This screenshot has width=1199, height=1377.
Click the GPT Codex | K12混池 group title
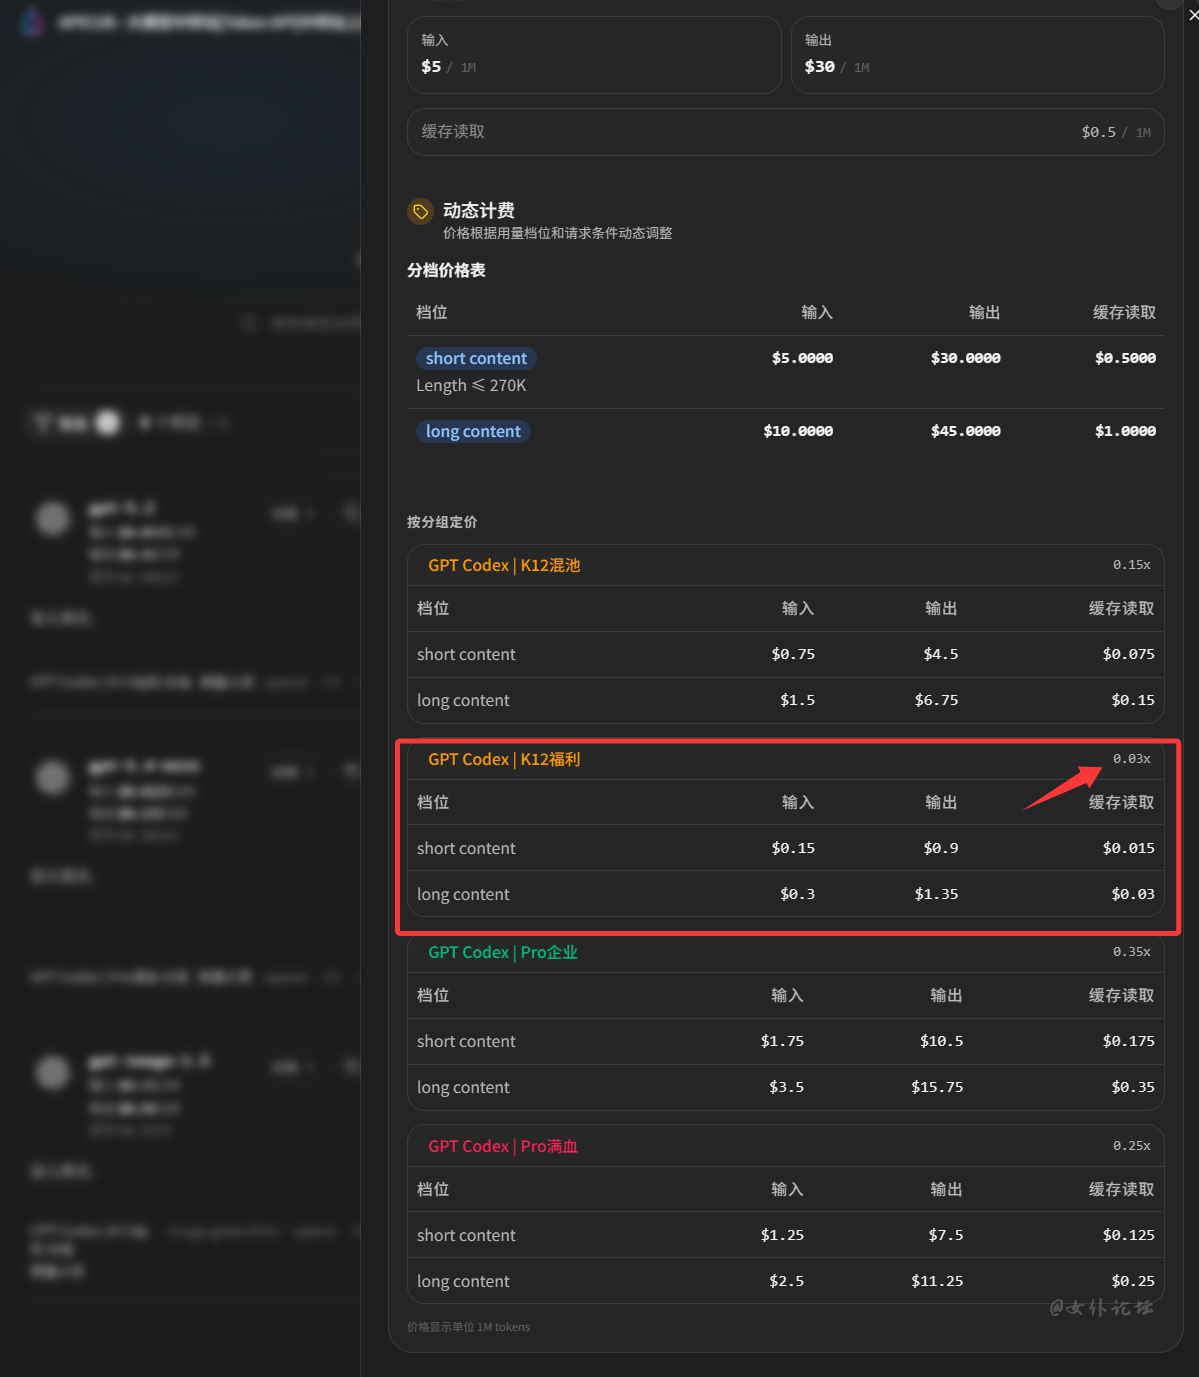coord(504,565)
